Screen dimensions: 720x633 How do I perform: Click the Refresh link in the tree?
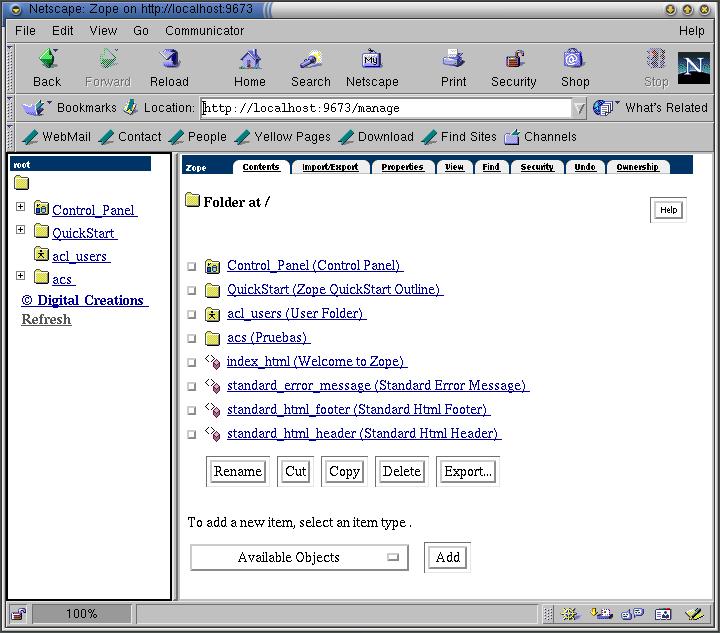coord(46,319)
